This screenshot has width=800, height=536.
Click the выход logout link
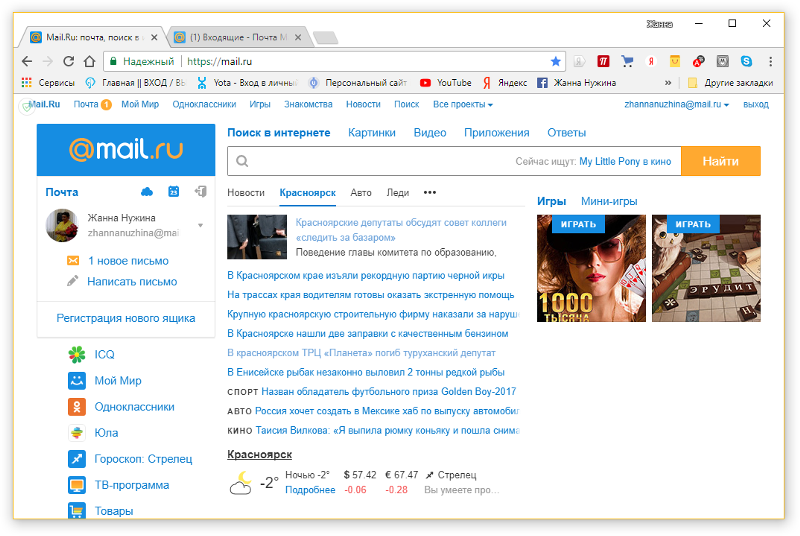click(756, 105)
